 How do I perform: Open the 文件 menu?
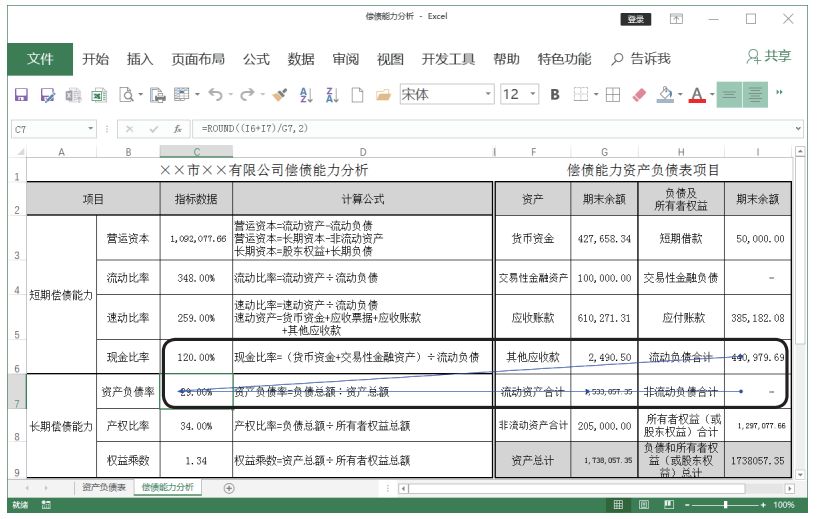click(40, 59)
